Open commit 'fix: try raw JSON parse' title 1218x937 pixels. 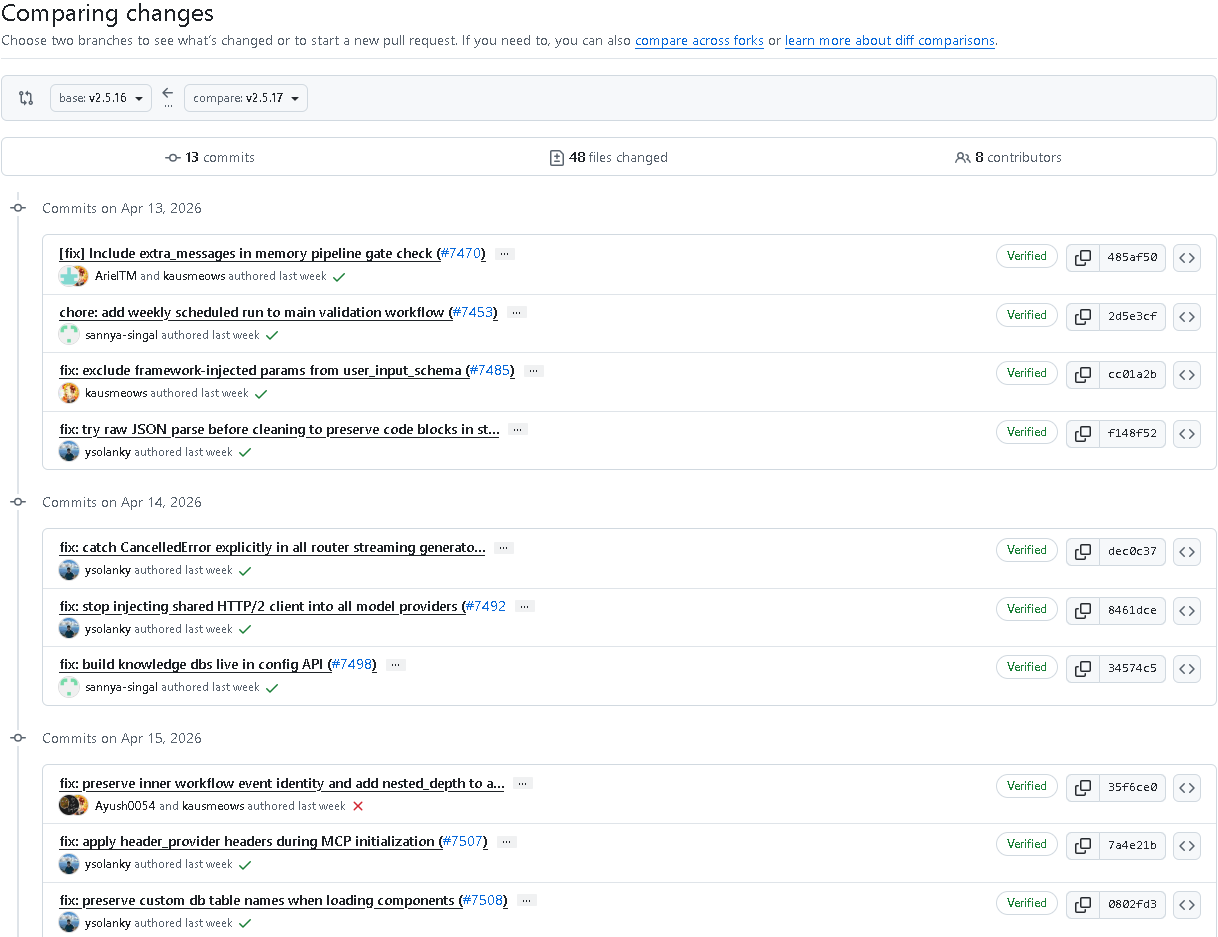279,430
